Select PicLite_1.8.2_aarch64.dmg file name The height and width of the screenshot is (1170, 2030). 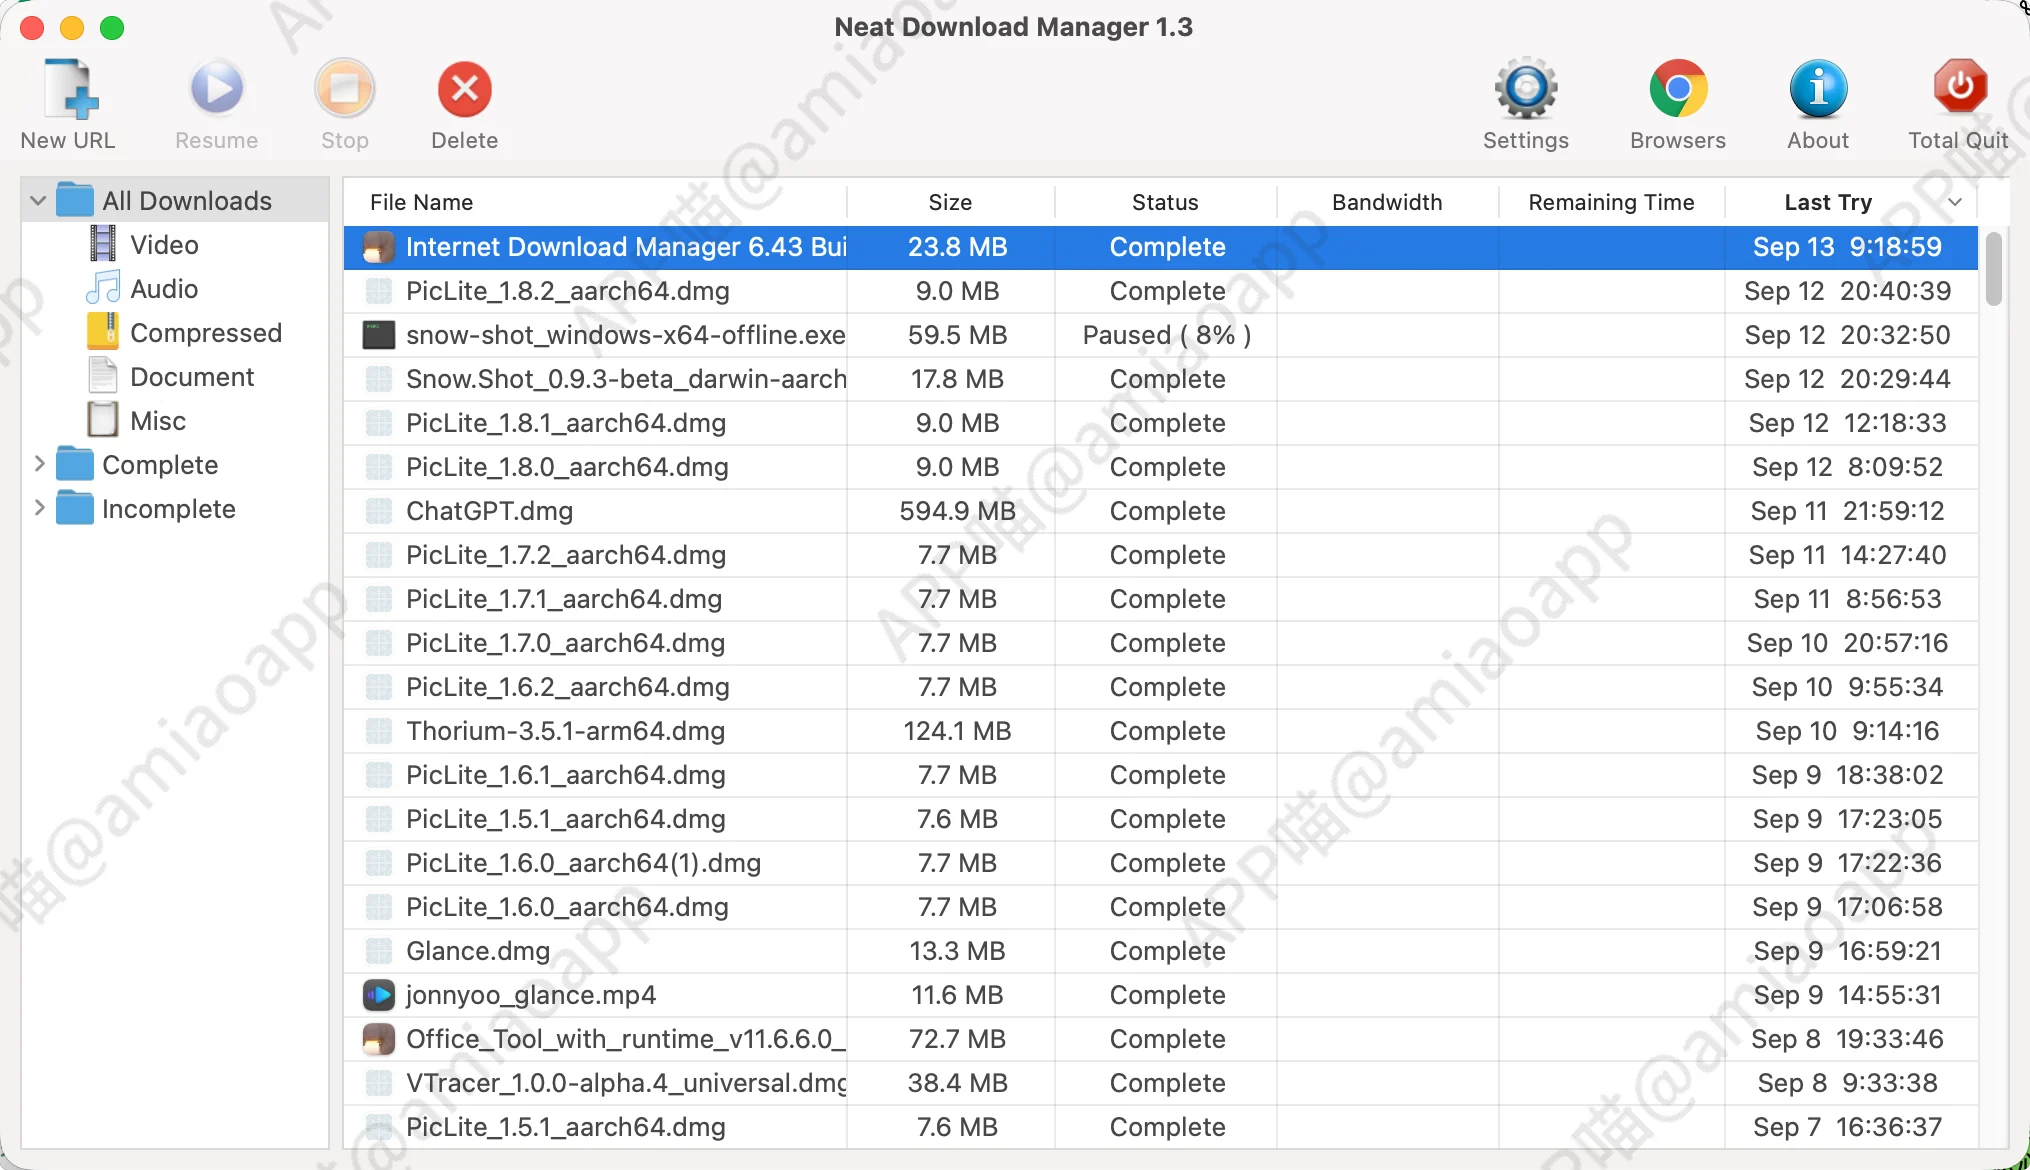[567, 291]
